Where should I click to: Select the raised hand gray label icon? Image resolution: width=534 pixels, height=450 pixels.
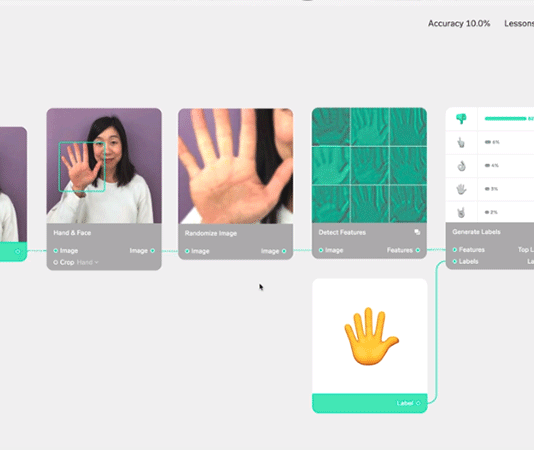click(461, 189)
